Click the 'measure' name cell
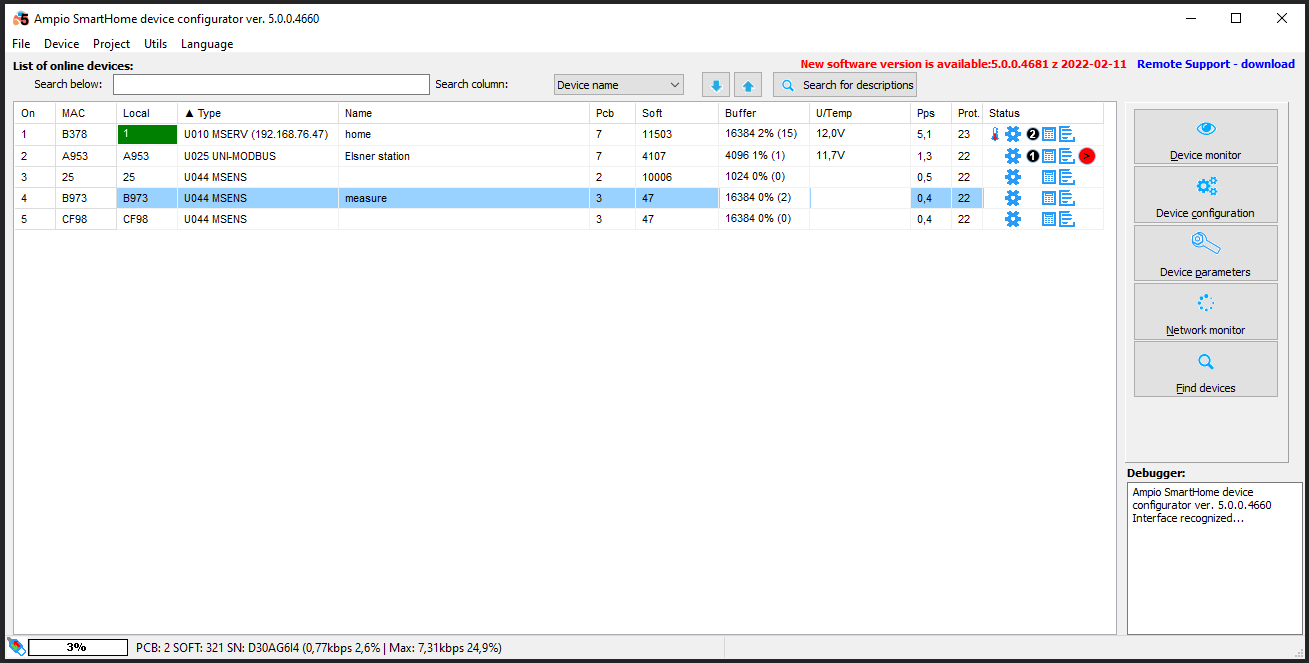 pos(464,198)
